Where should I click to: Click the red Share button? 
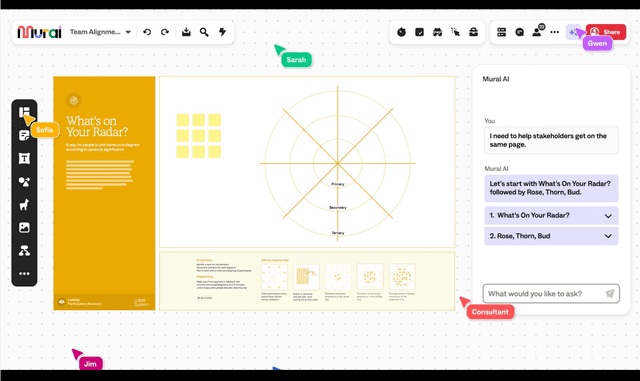tap(606, 32)
